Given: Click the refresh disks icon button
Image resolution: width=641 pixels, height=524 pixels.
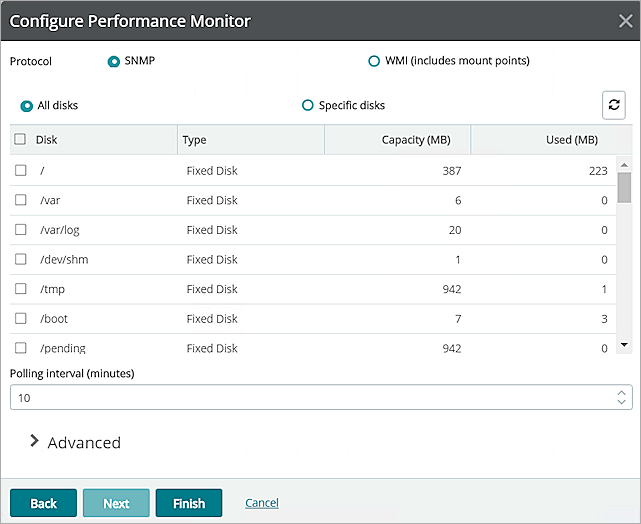Looking at the screenshot, I should coord(614,105).
